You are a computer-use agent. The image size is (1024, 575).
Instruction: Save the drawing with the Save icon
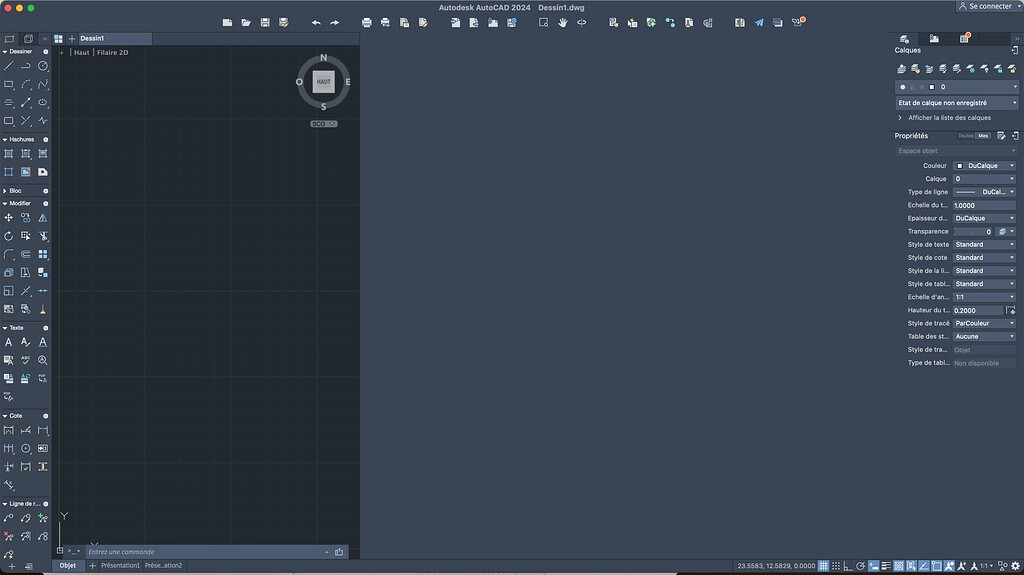pos(265,22)
